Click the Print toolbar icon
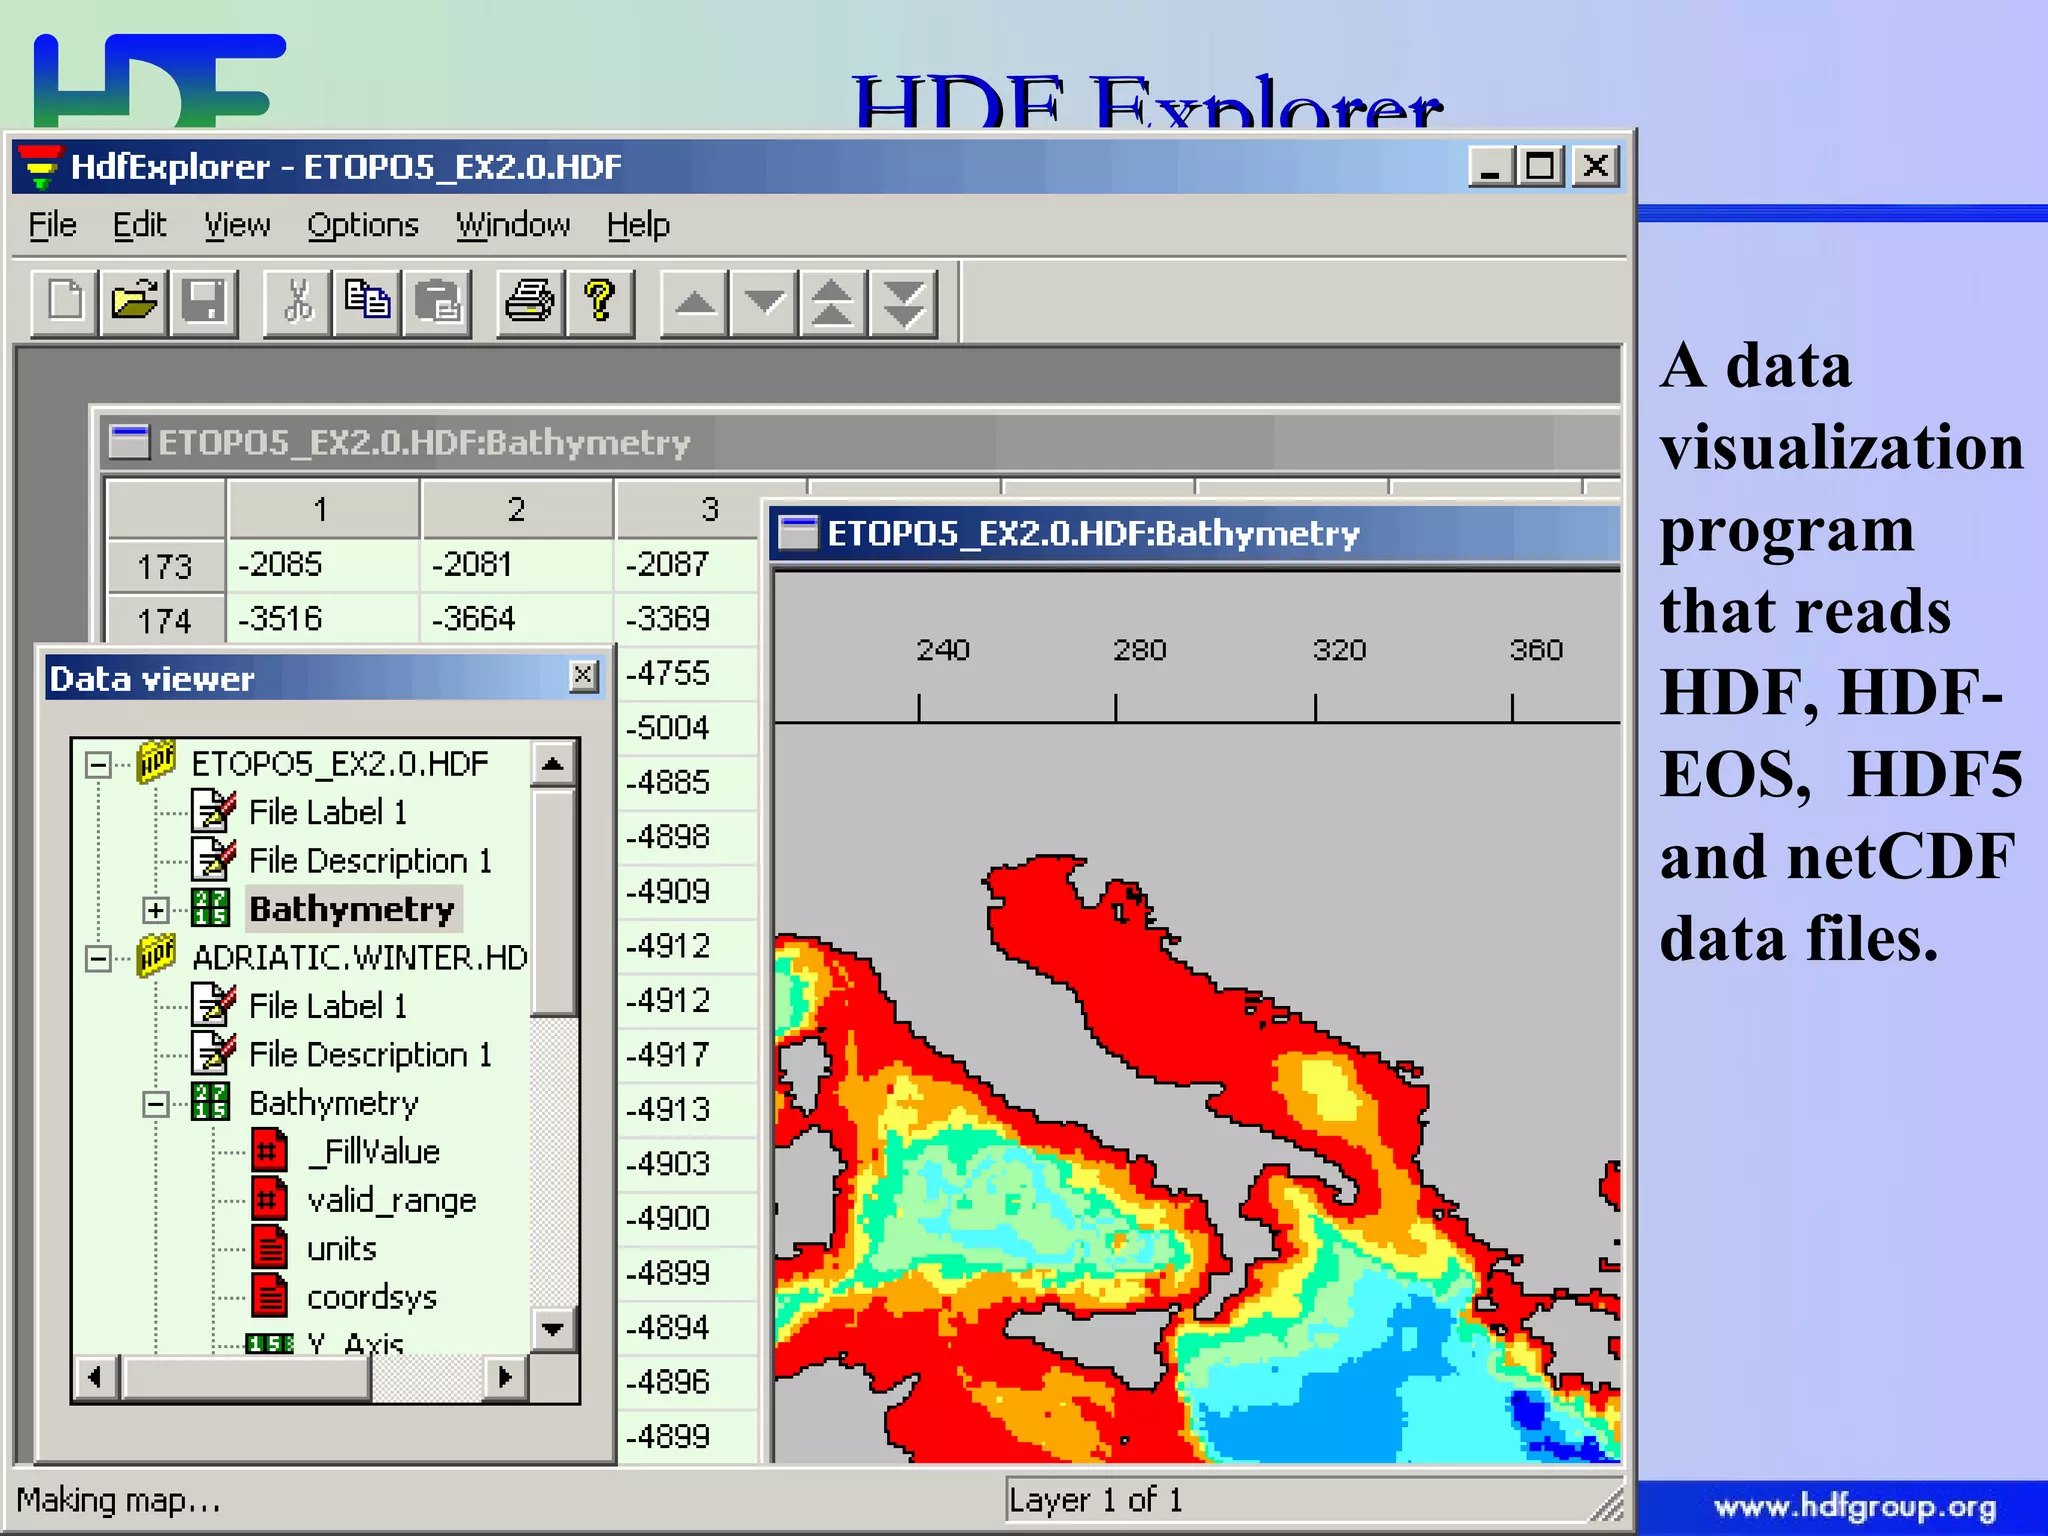 point(530,302)
